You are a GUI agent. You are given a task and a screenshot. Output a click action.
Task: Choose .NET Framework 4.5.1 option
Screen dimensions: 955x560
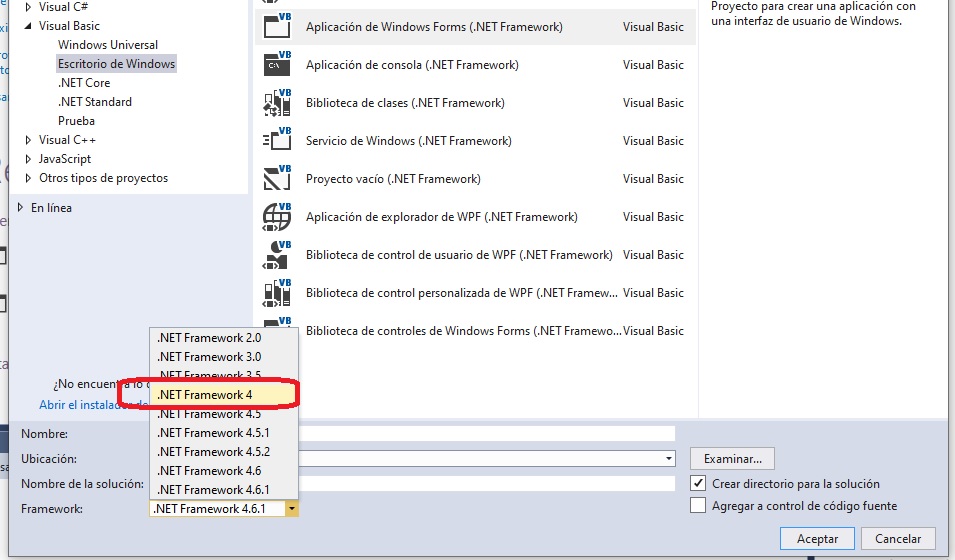(x=224, y=433)
